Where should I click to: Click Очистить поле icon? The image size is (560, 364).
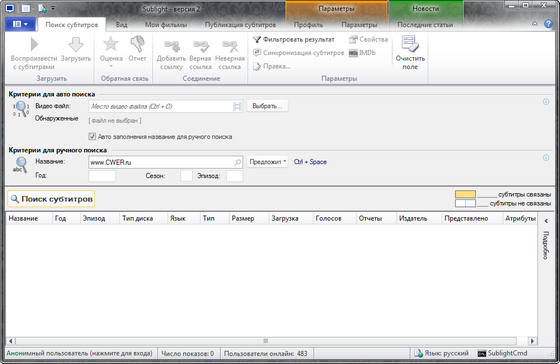410,44
